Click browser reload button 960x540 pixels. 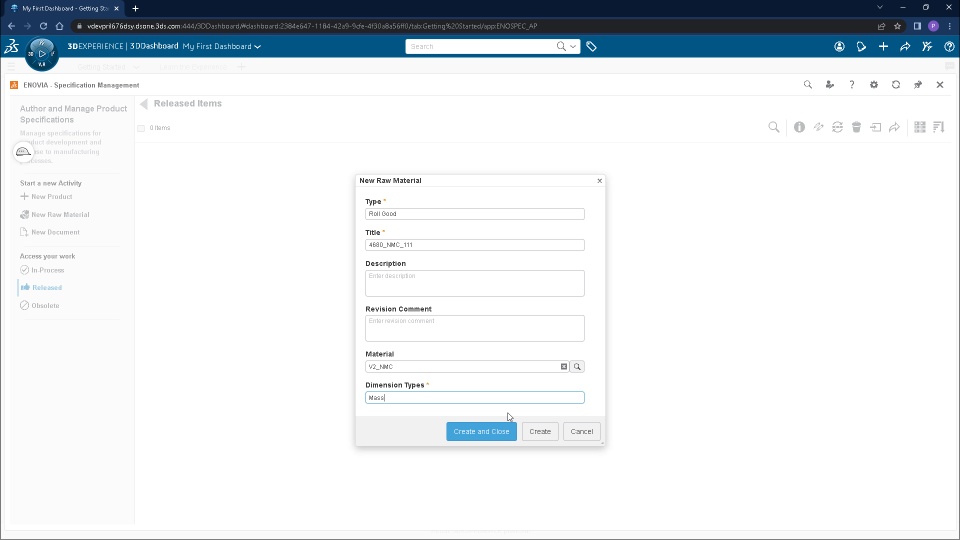point(43,26)
